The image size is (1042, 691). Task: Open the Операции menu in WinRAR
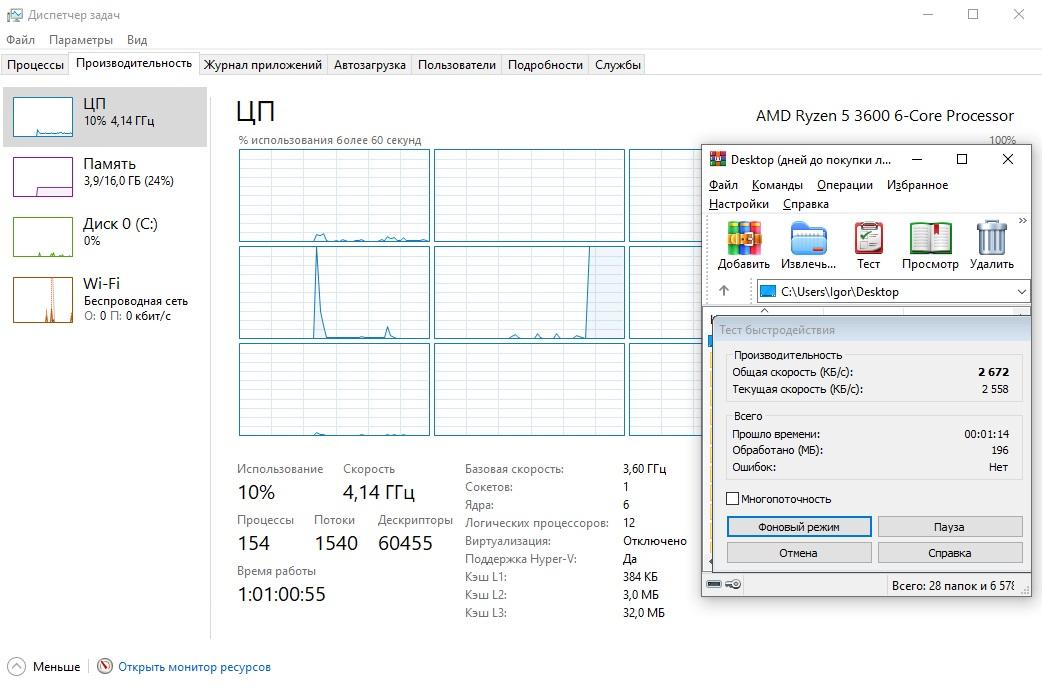click(x=845, y=185)
